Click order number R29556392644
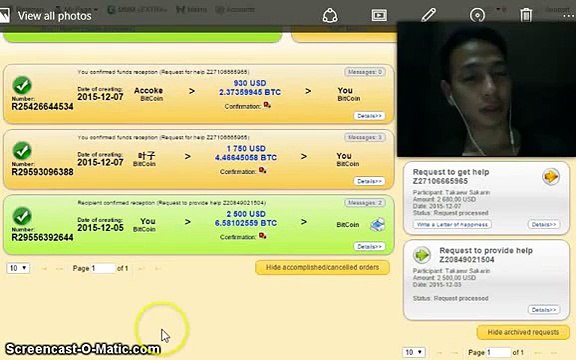This screenshot has width=576, height=360. [x=42, y=237]
